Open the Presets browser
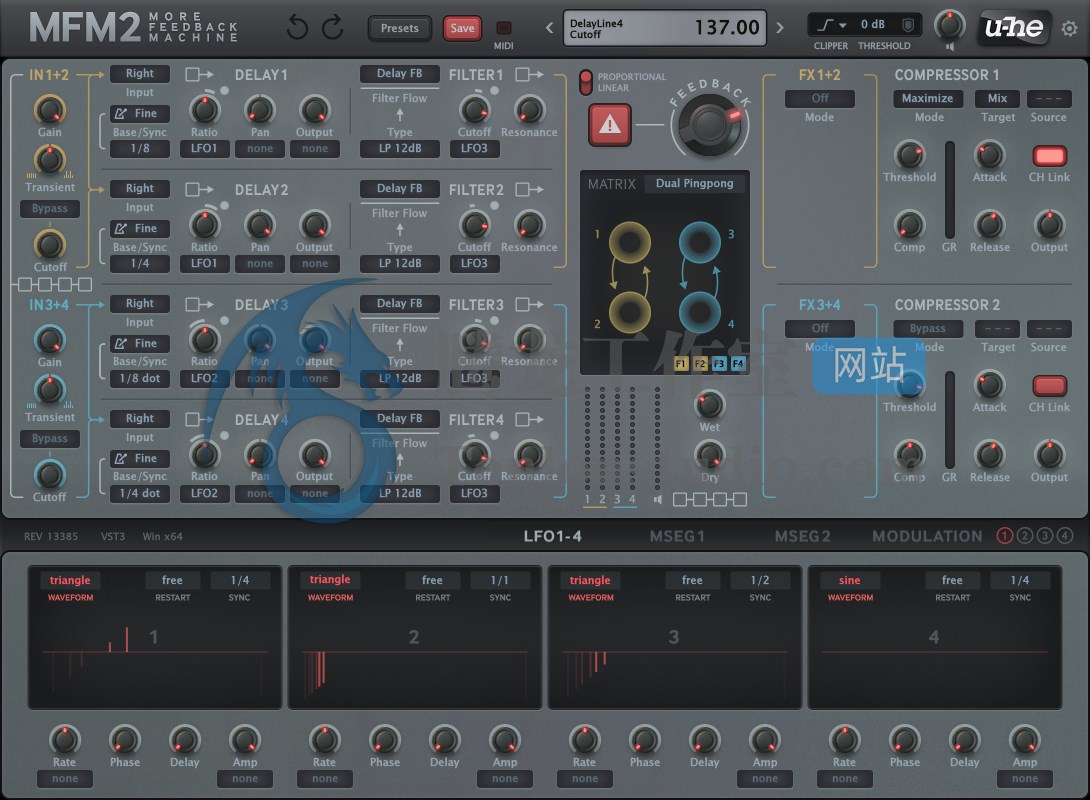Viewport: 1090px width, 800px height. [x=400, y=28]
